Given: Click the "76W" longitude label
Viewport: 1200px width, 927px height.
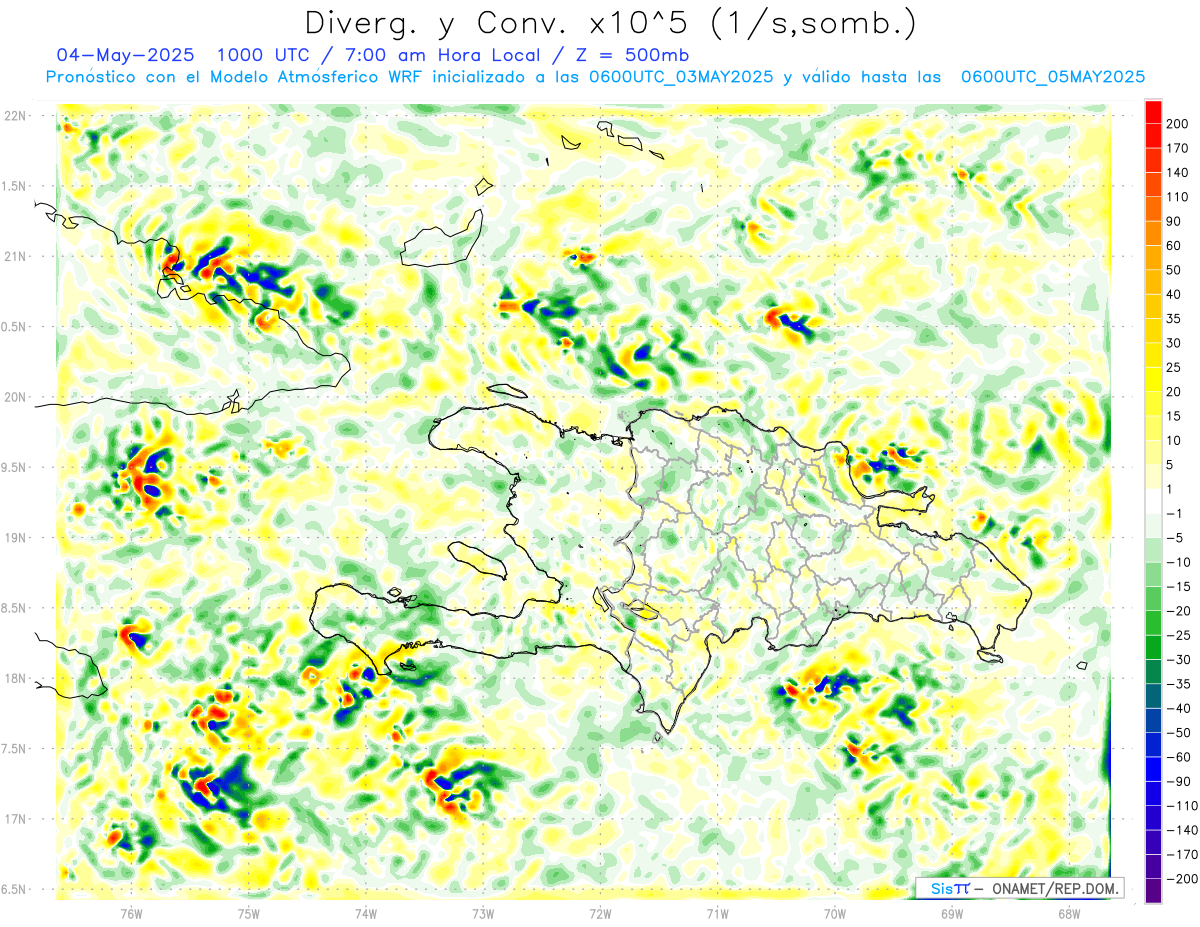Looking at the screenshot, I should (131, 913).
